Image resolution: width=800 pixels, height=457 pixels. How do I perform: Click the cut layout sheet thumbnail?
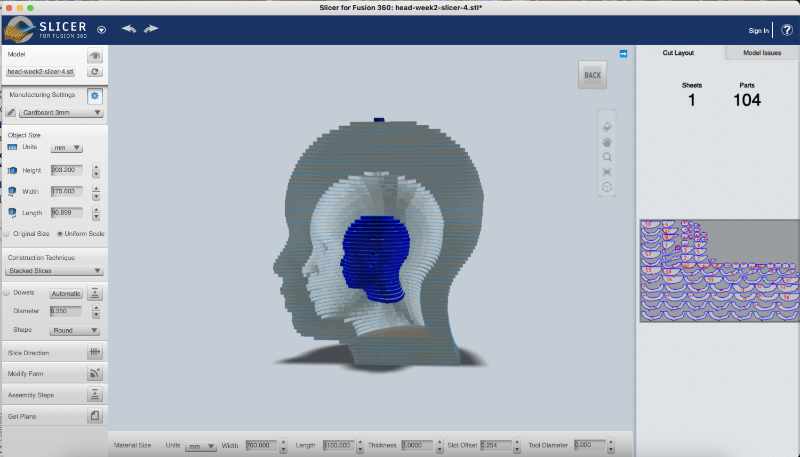click(x=718, y=270)
